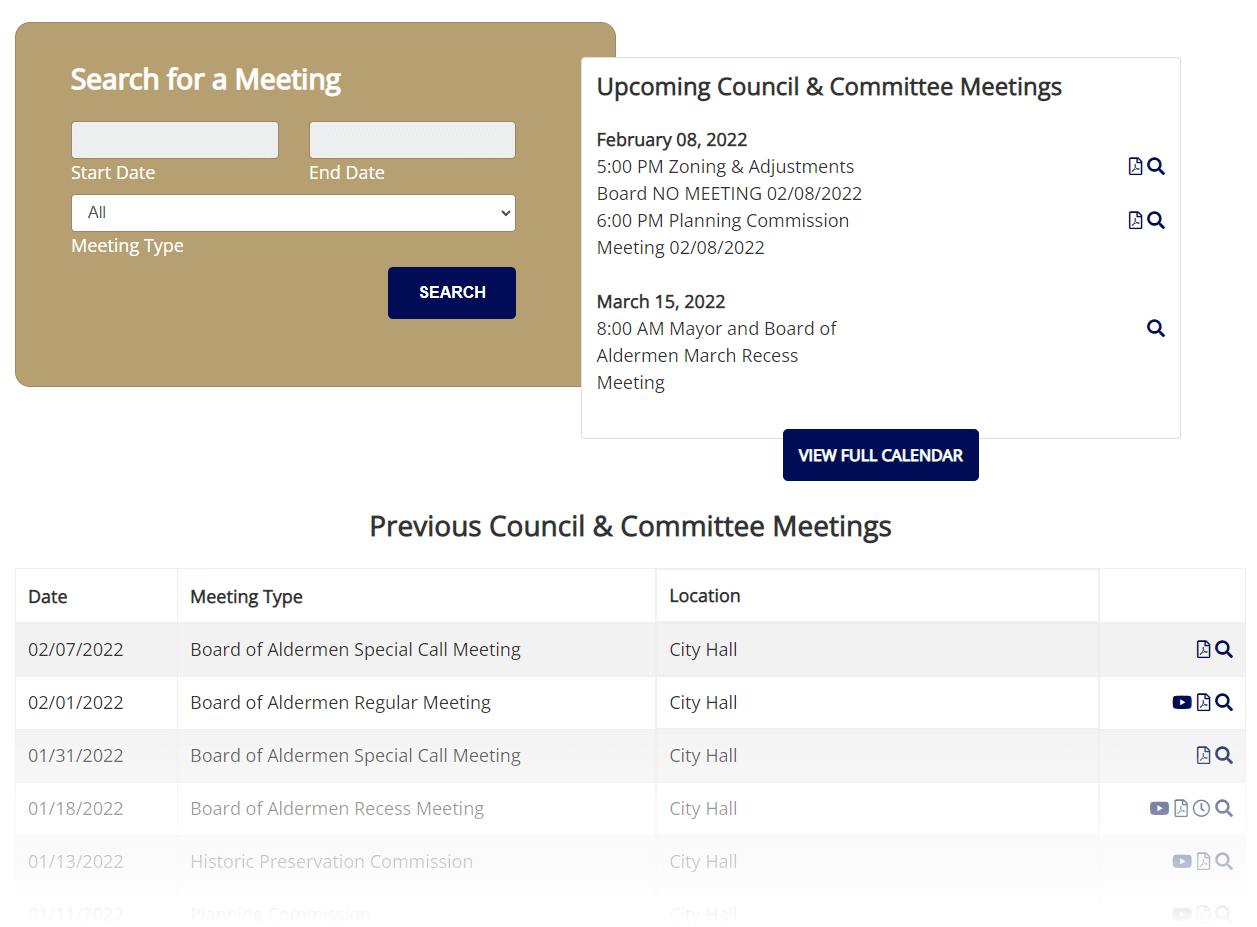Image resolution: width=1257 pixels, height=927 pixels.
Task: Click the End Date field
Action: [x=412, y=140]
